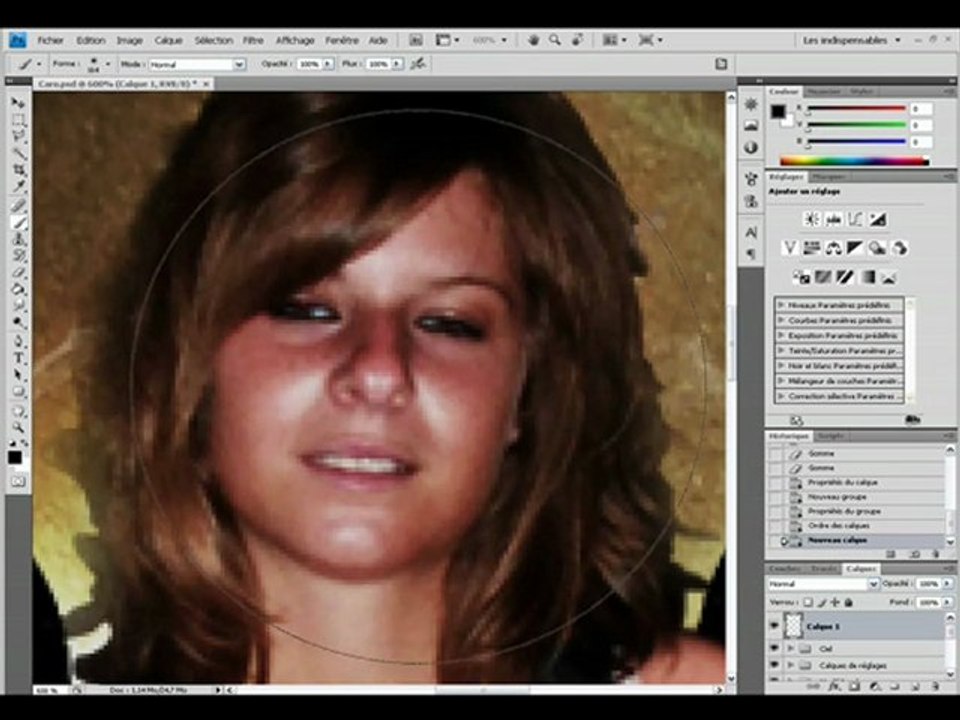Toggle lock position
This screenshot has height=720, width=960.
tap(835, 602)
